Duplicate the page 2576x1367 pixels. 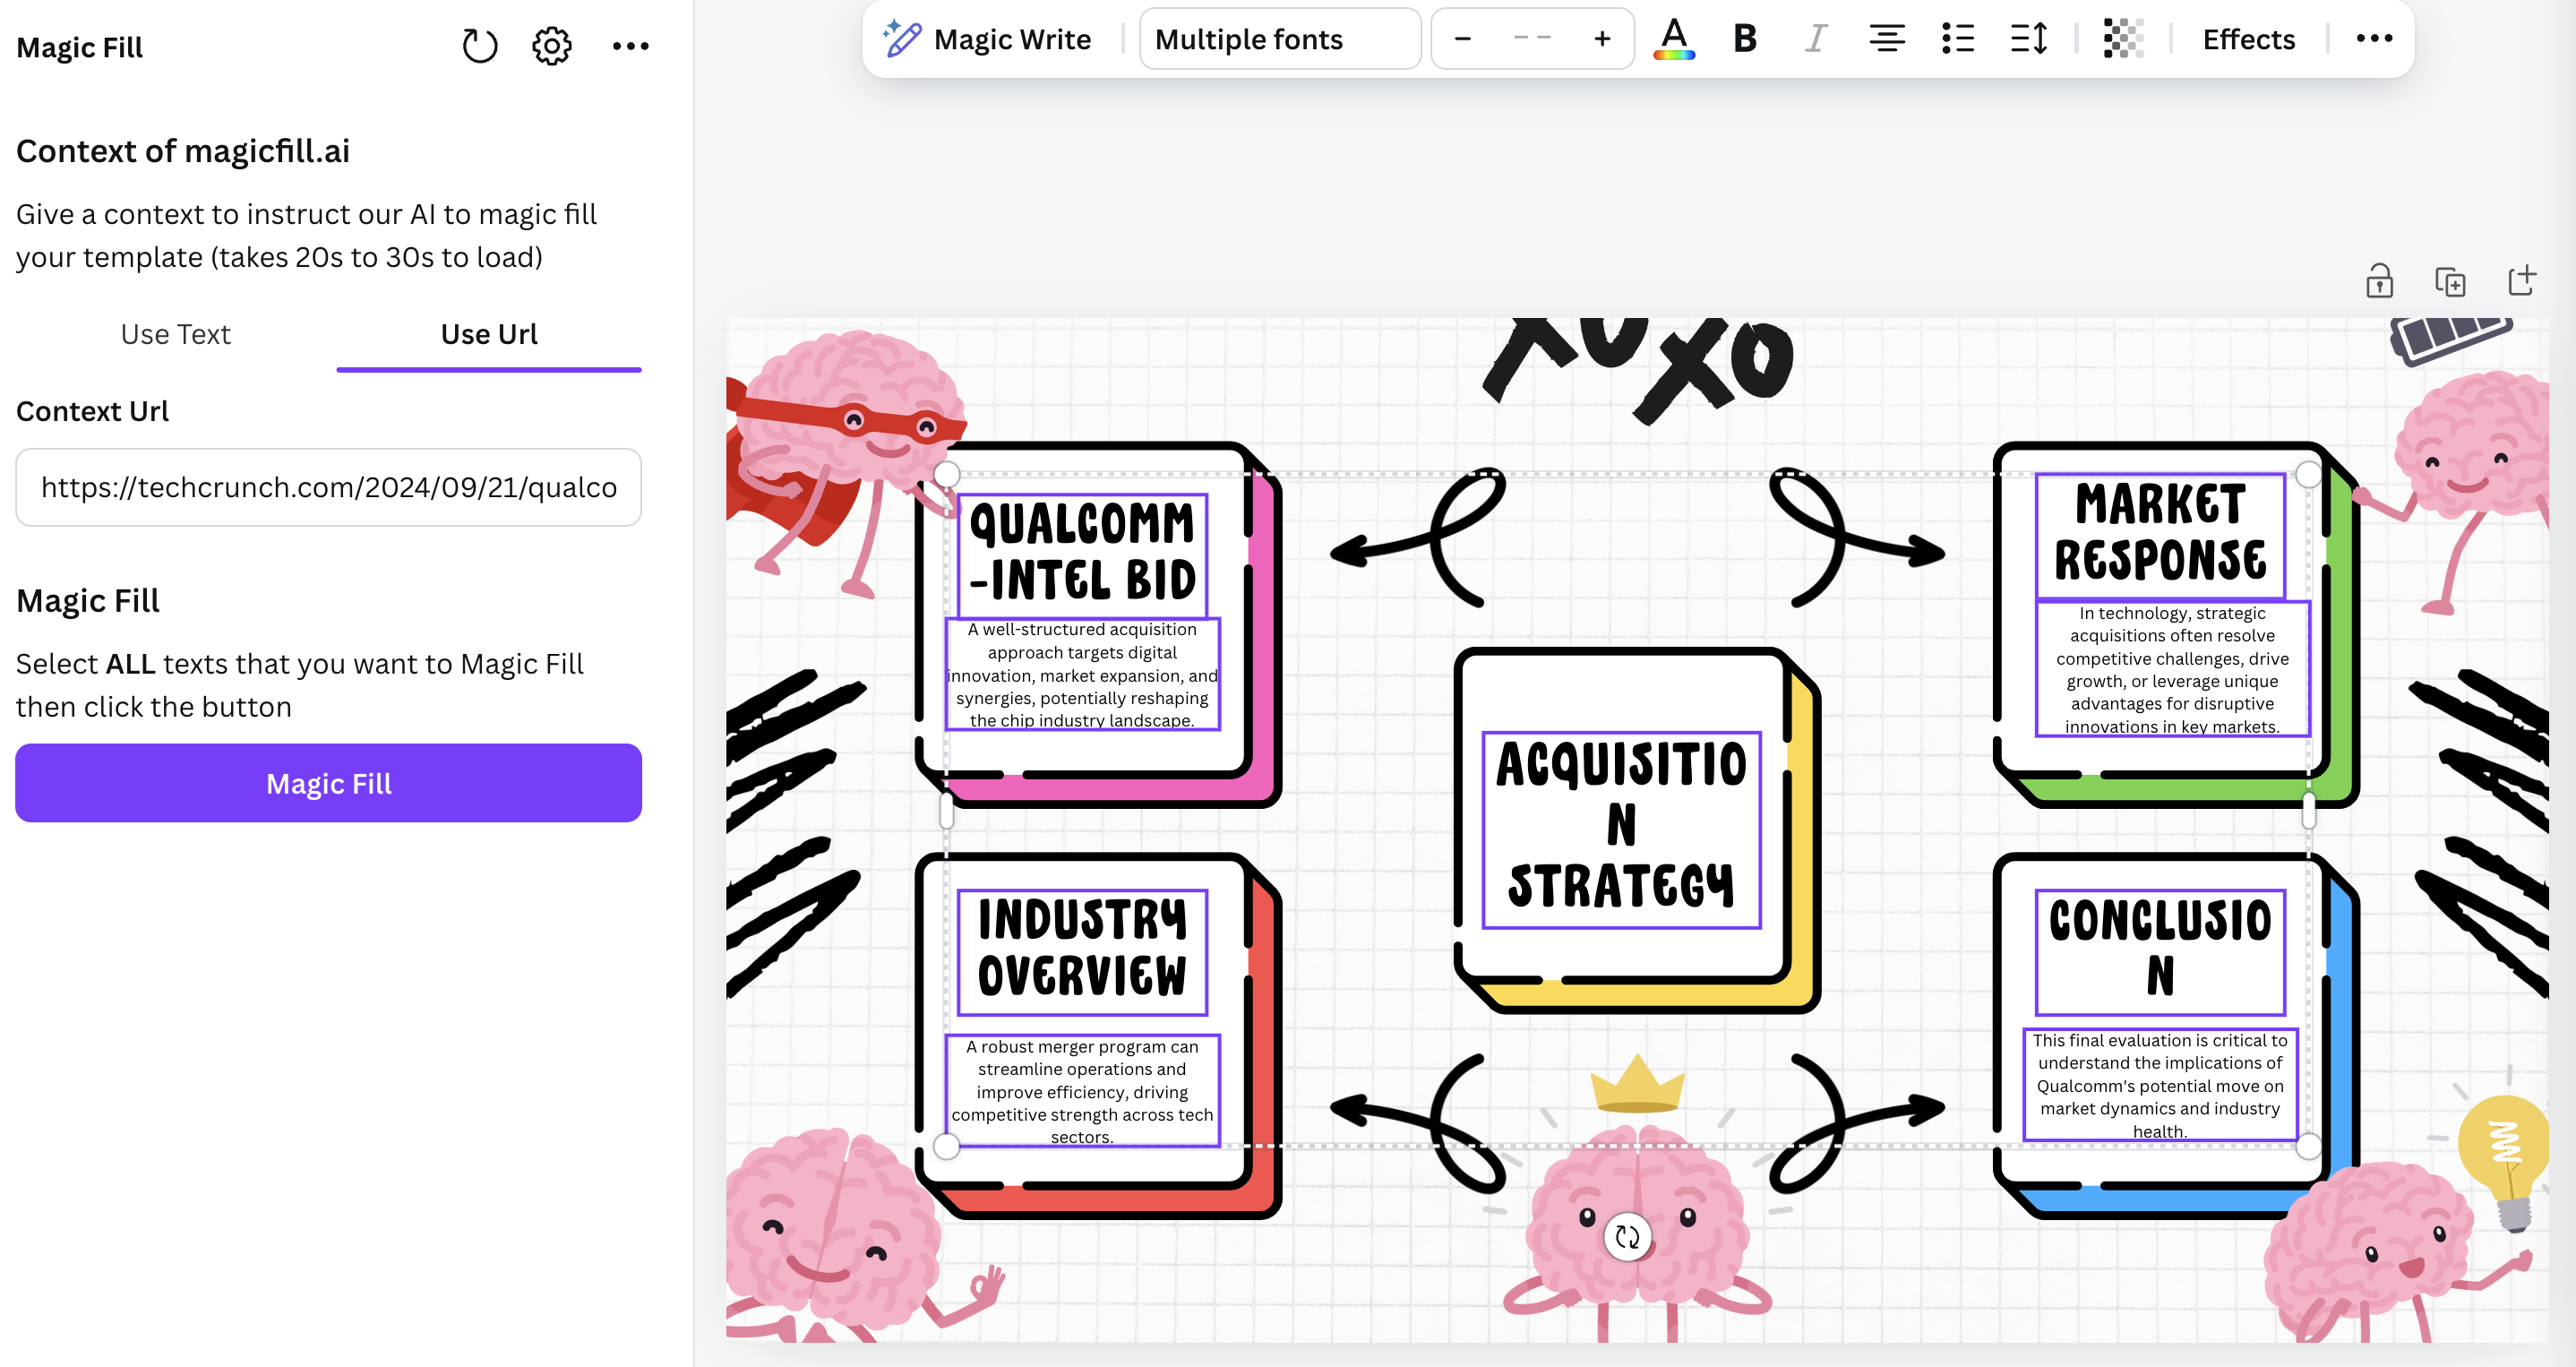tap(2449, 281)
